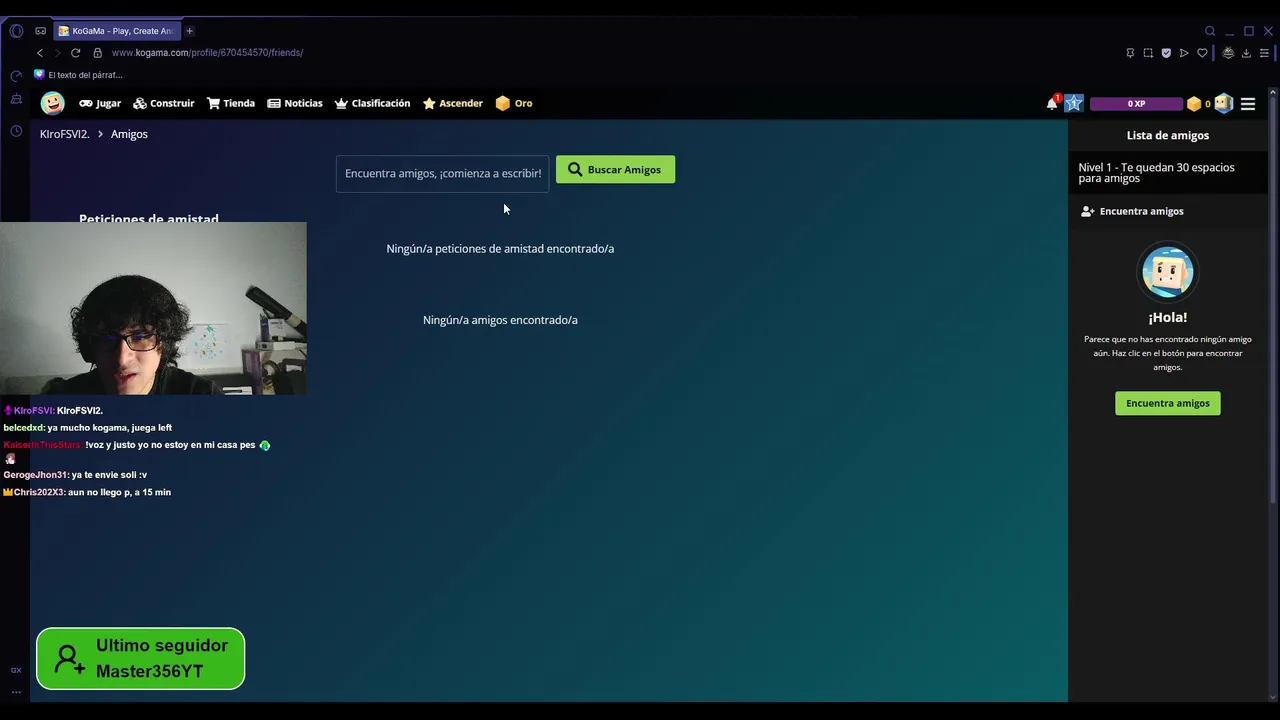The height and width of the screenshot is (720, 1280).
Task: Open the extensions cube icon
Action: pos(1228,53)
